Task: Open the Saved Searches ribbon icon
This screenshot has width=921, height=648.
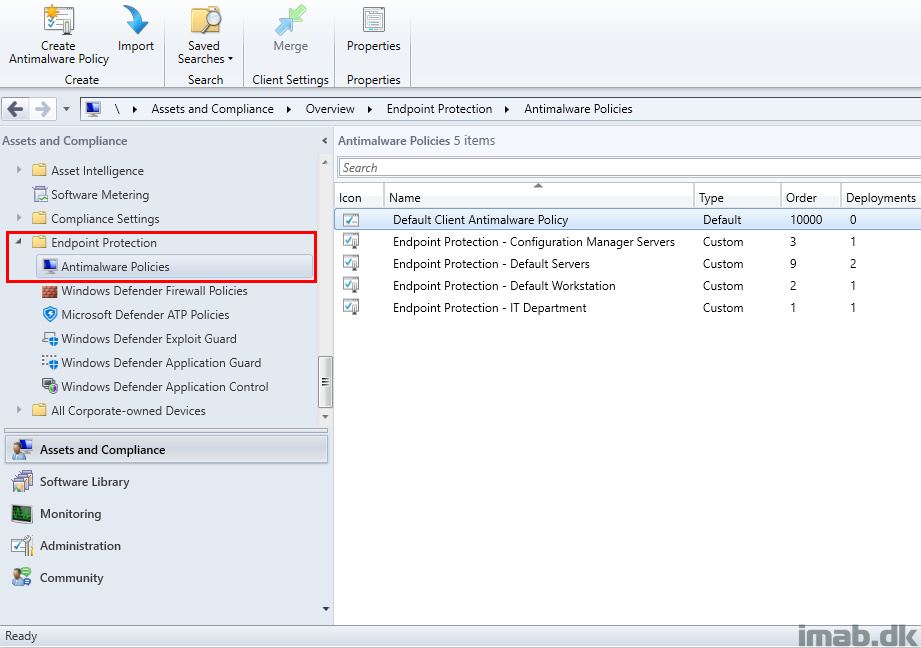Action: (x=206, y=19)
